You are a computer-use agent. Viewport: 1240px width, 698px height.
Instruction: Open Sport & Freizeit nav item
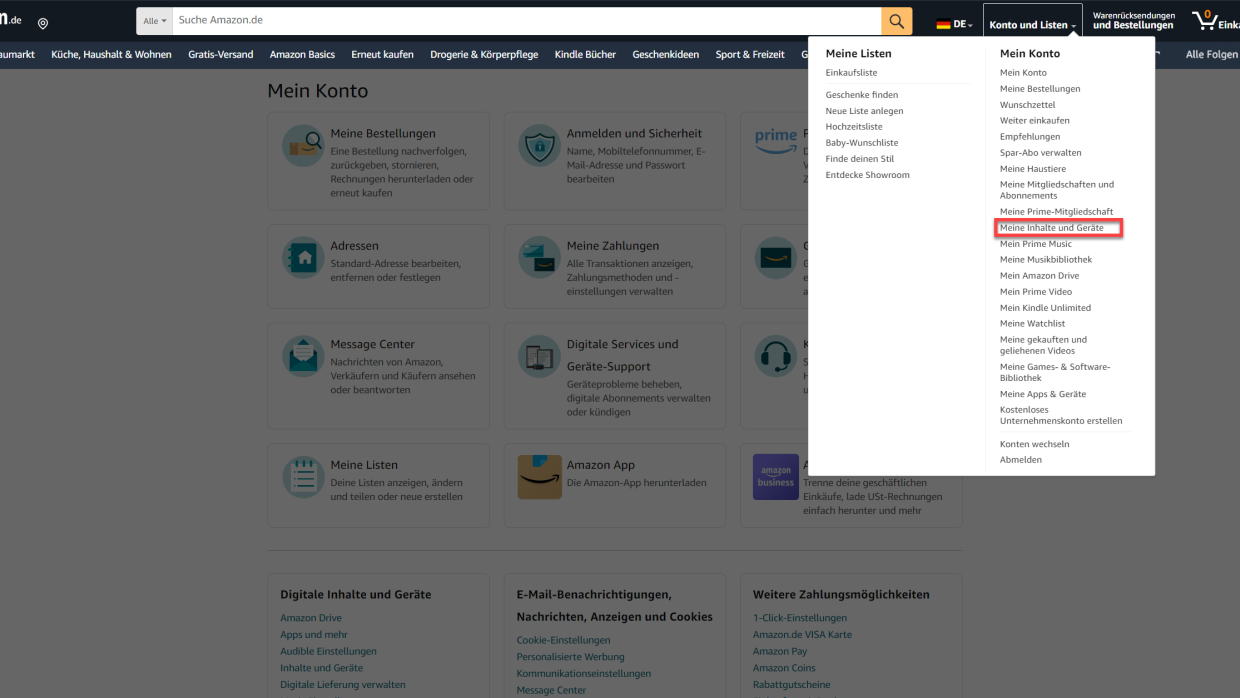tap(750, 55)
